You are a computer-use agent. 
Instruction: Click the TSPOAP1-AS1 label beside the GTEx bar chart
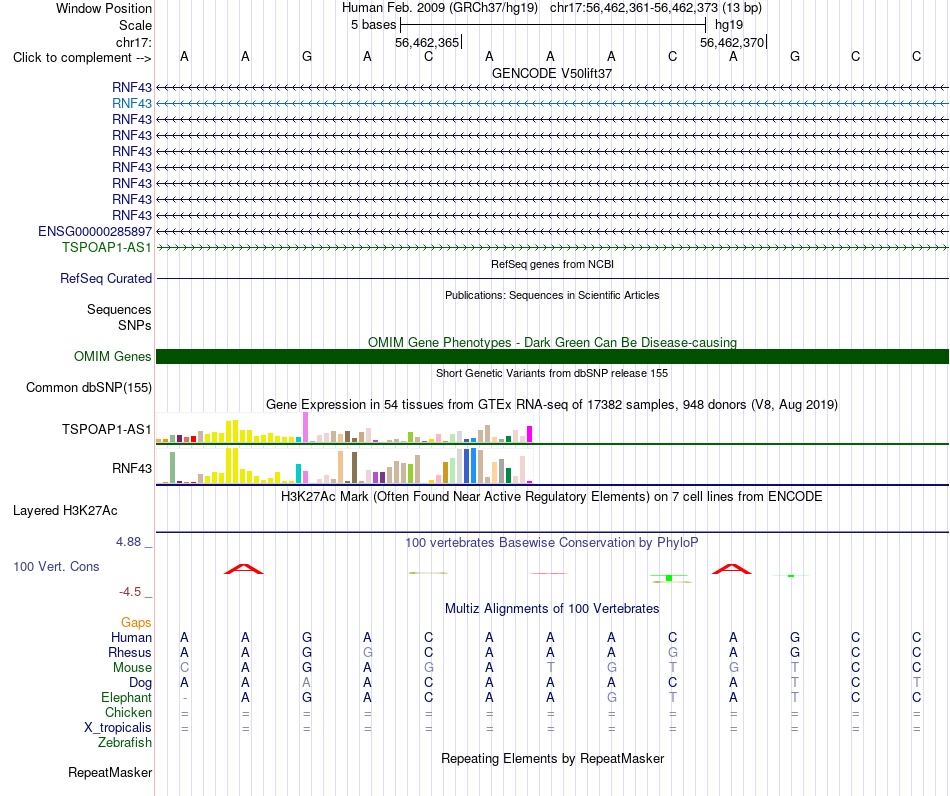point(107,430)
